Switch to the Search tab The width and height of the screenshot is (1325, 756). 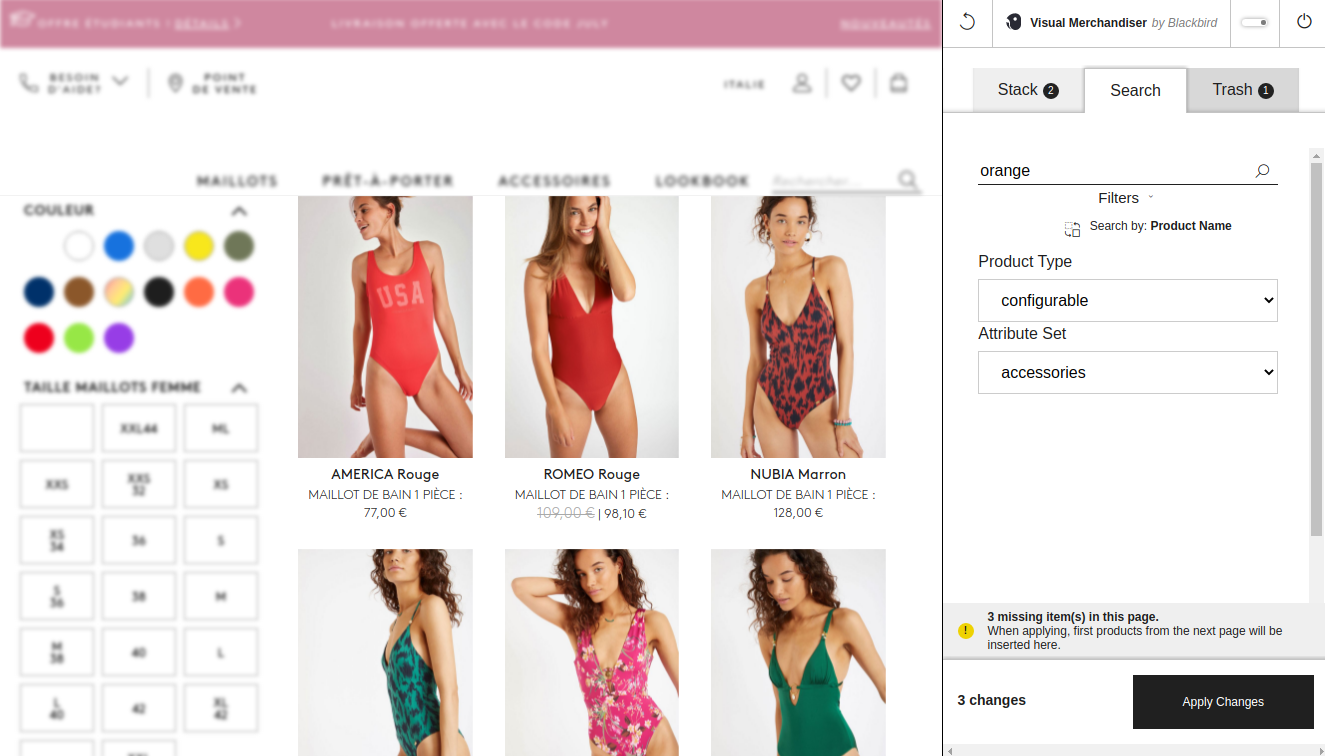(1135, 90)
